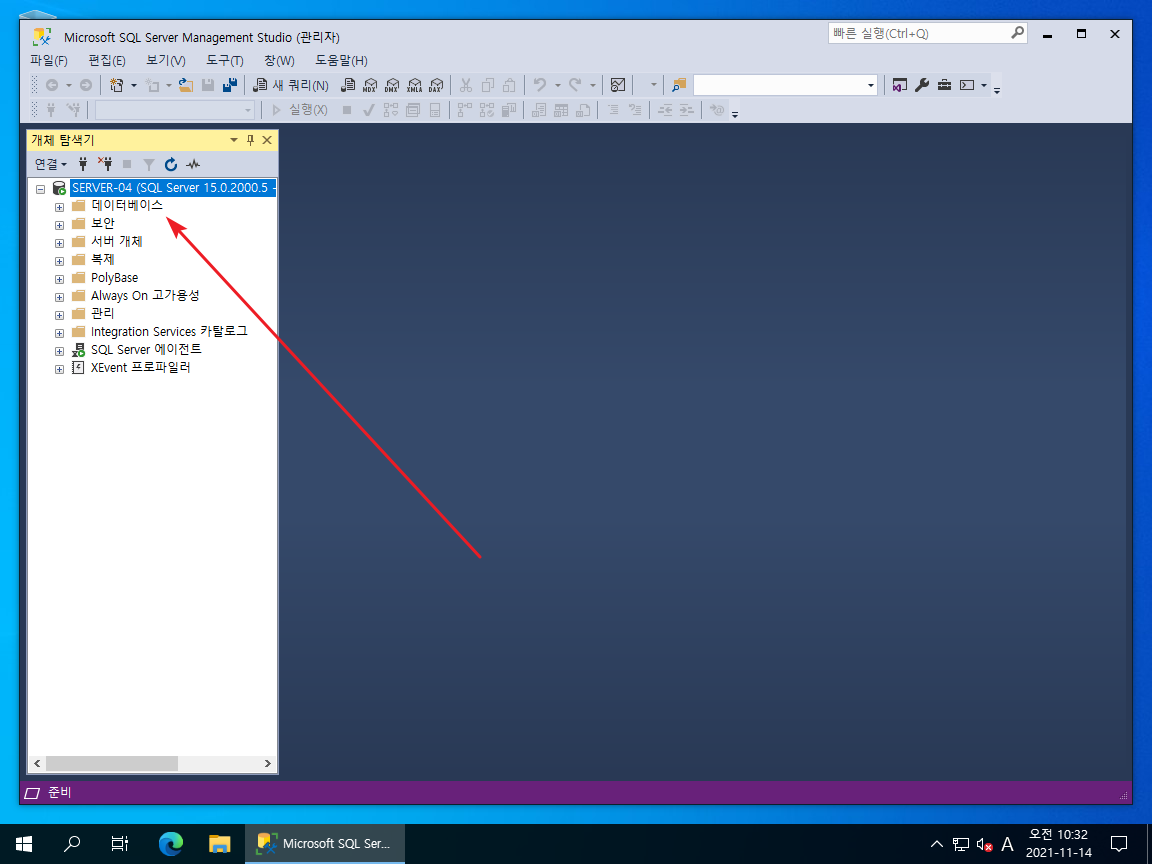This screenshot has width=1152, height=864.
Task: Select the SERVER-04 server tree item
Action: [x=173, y=188]
